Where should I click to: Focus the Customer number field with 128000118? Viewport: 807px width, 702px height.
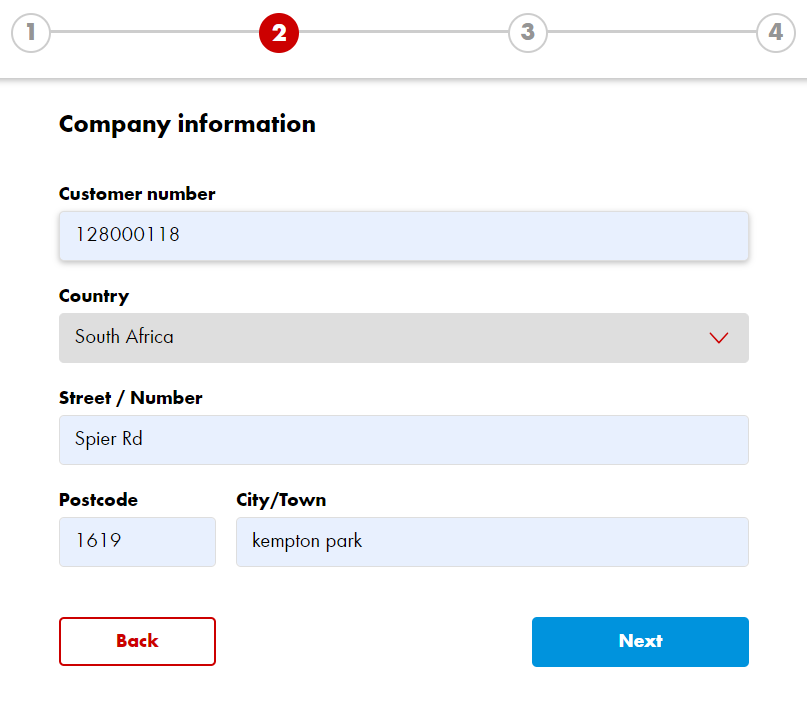pos(404,236)
